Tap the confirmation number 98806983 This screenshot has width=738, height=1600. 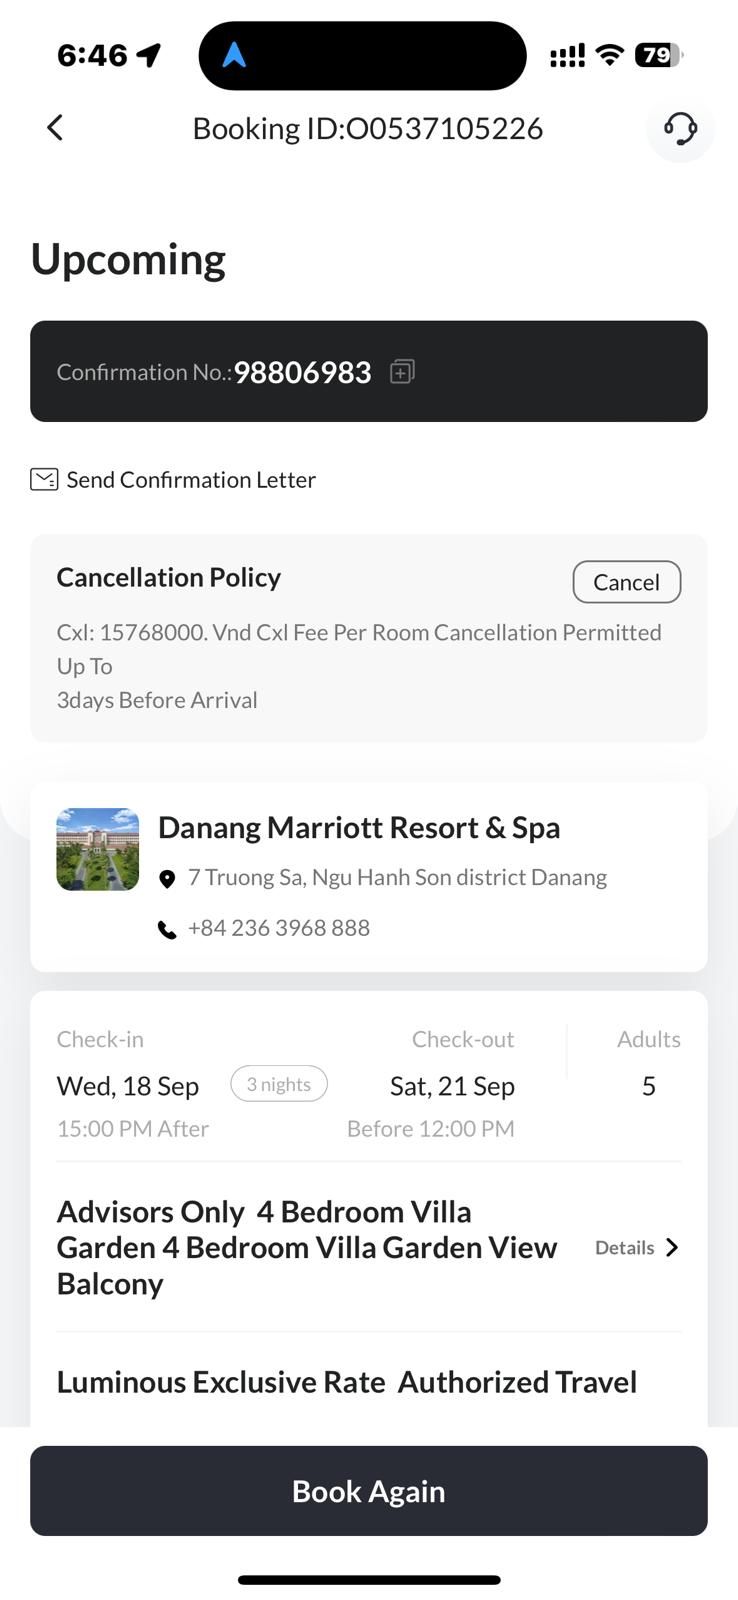(x=302, y=372)
